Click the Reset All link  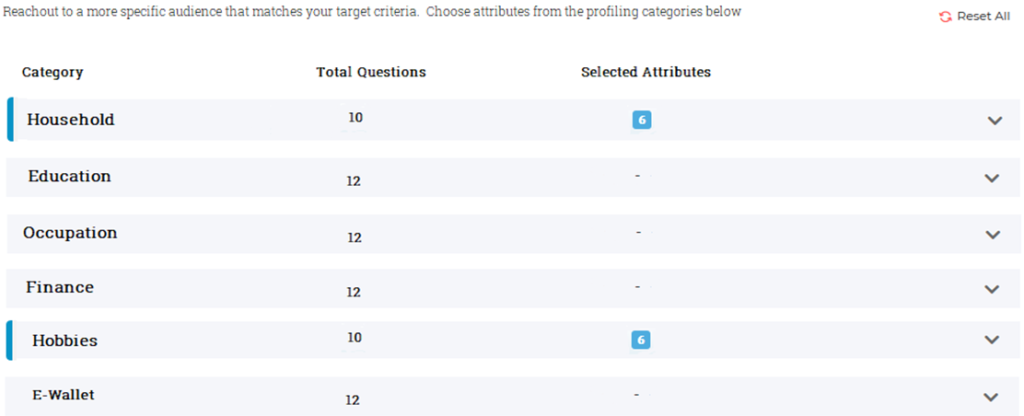point(983,17)
